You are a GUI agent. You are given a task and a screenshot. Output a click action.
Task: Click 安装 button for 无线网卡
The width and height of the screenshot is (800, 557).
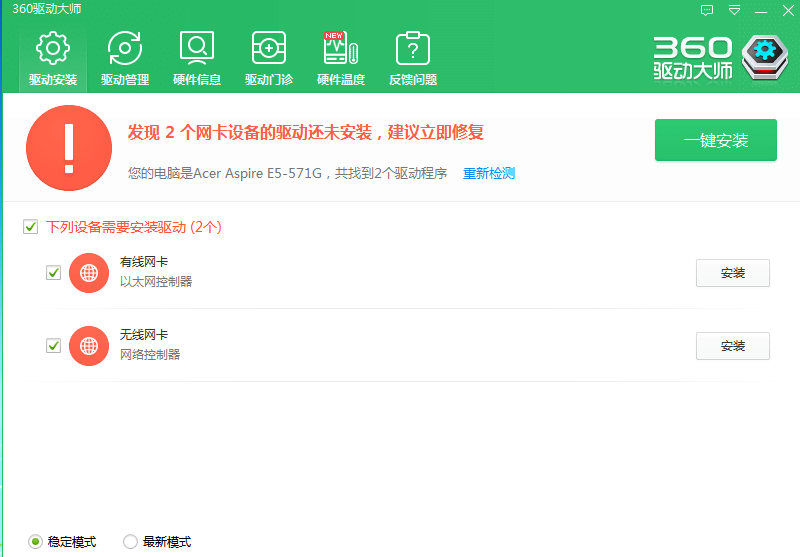[732, 346]
